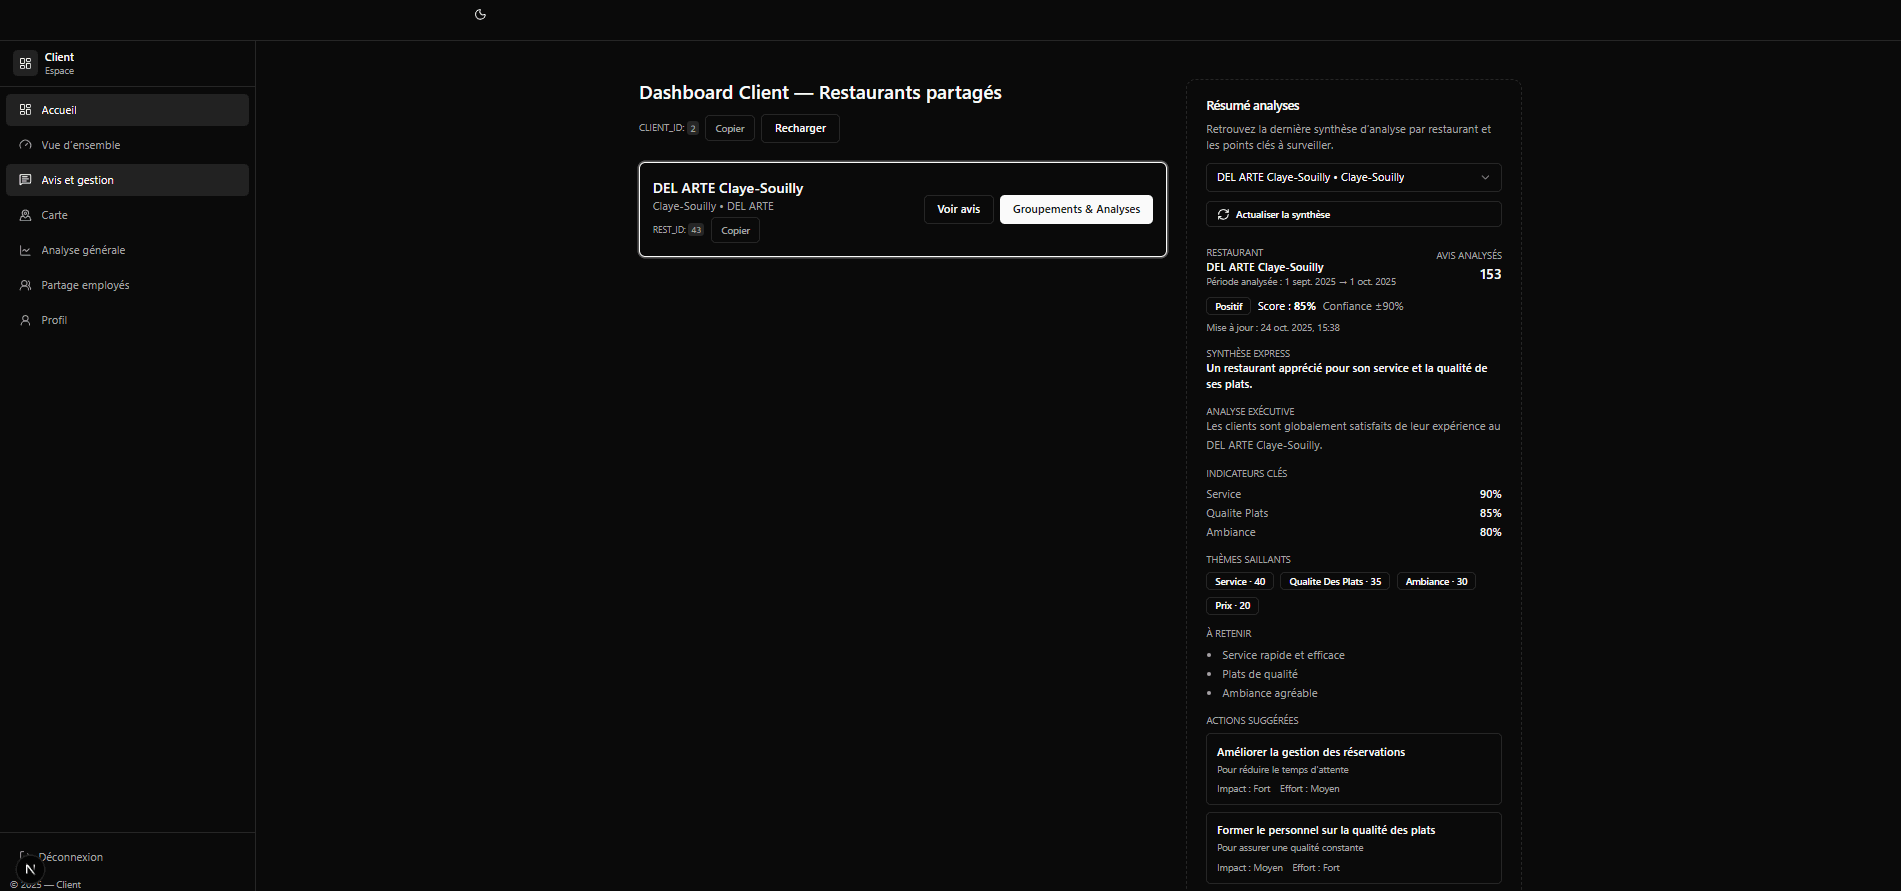Click the Client workspace logo icon
Screen dimensions: 1901x891
tap(25, 63)
